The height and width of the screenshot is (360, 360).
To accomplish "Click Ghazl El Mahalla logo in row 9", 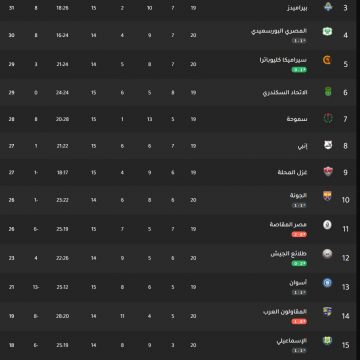I will click(328, 172).
